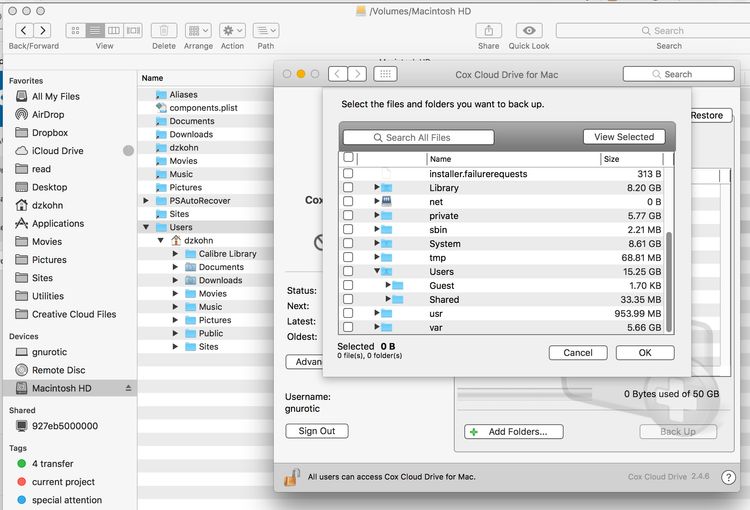Click the Search All Files field
Screen dimensions: 750x510
click(x=419, y=137)
